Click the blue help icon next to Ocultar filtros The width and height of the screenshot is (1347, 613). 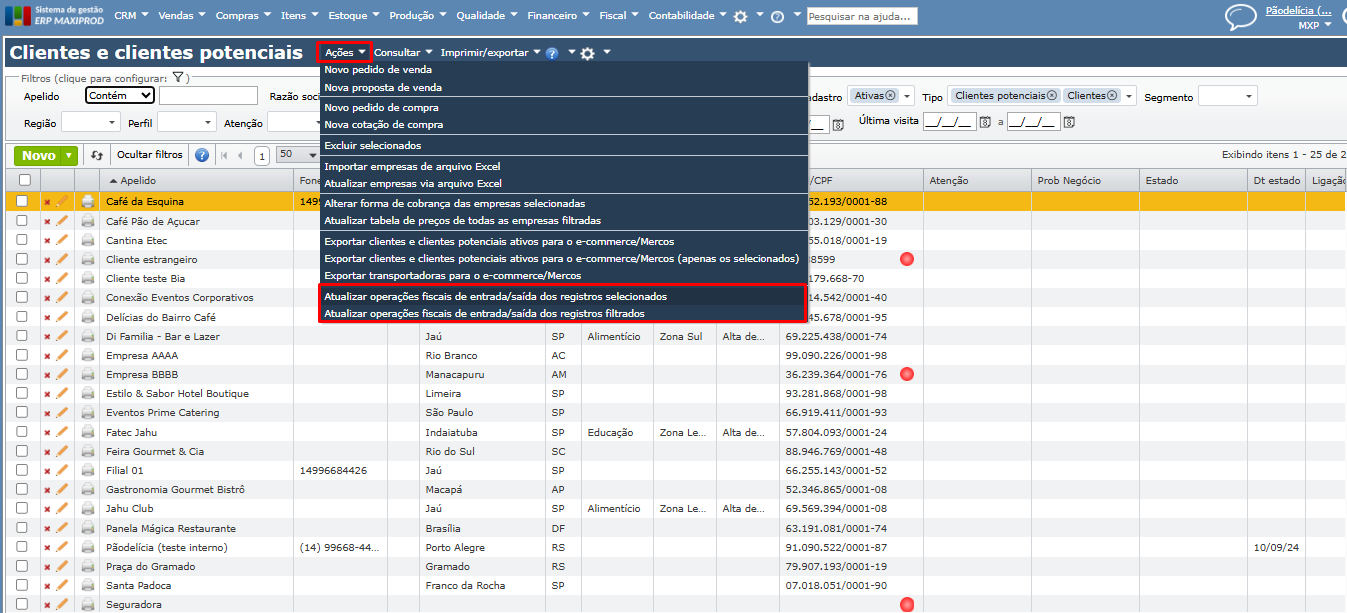pos(202,155)
